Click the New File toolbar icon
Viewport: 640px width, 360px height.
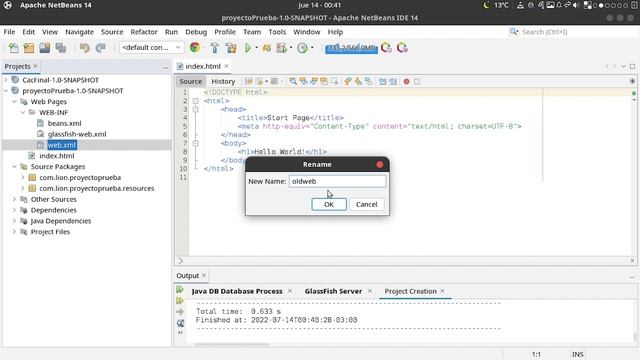[13, 48]
